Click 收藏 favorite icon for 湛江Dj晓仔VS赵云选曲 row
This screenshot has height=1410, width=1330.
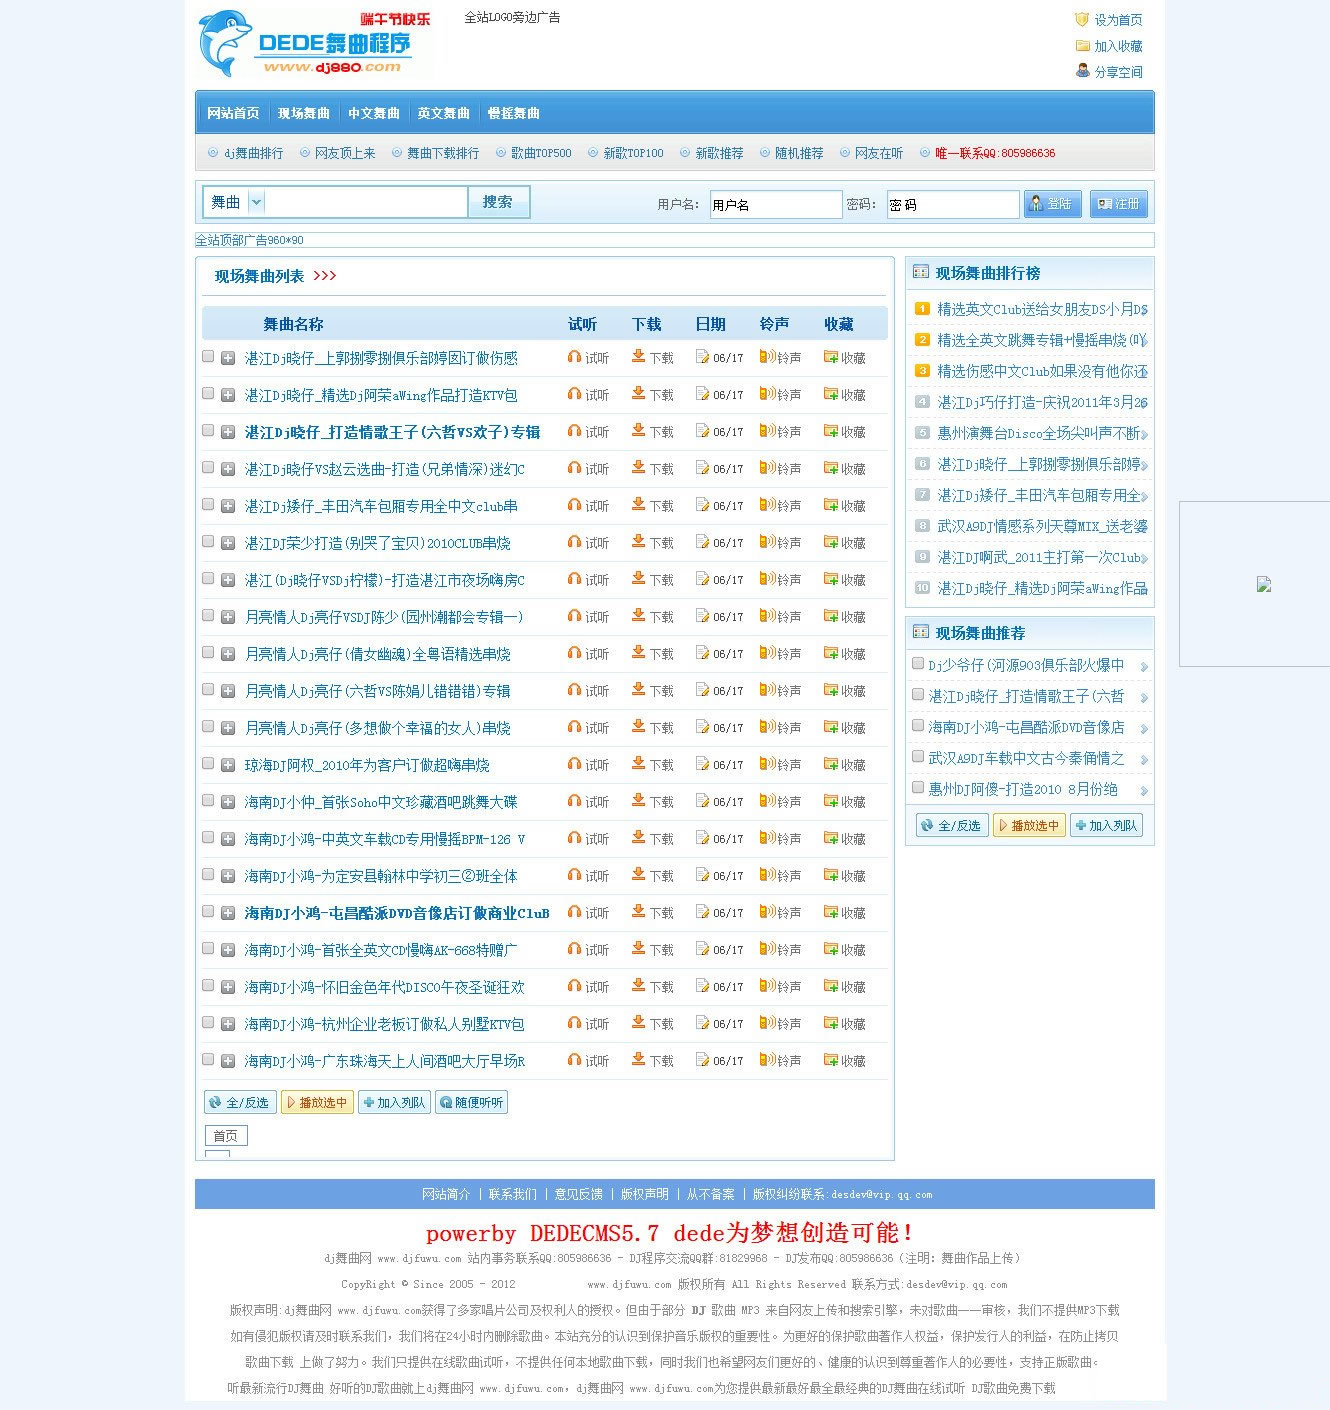tap(830, 468)
